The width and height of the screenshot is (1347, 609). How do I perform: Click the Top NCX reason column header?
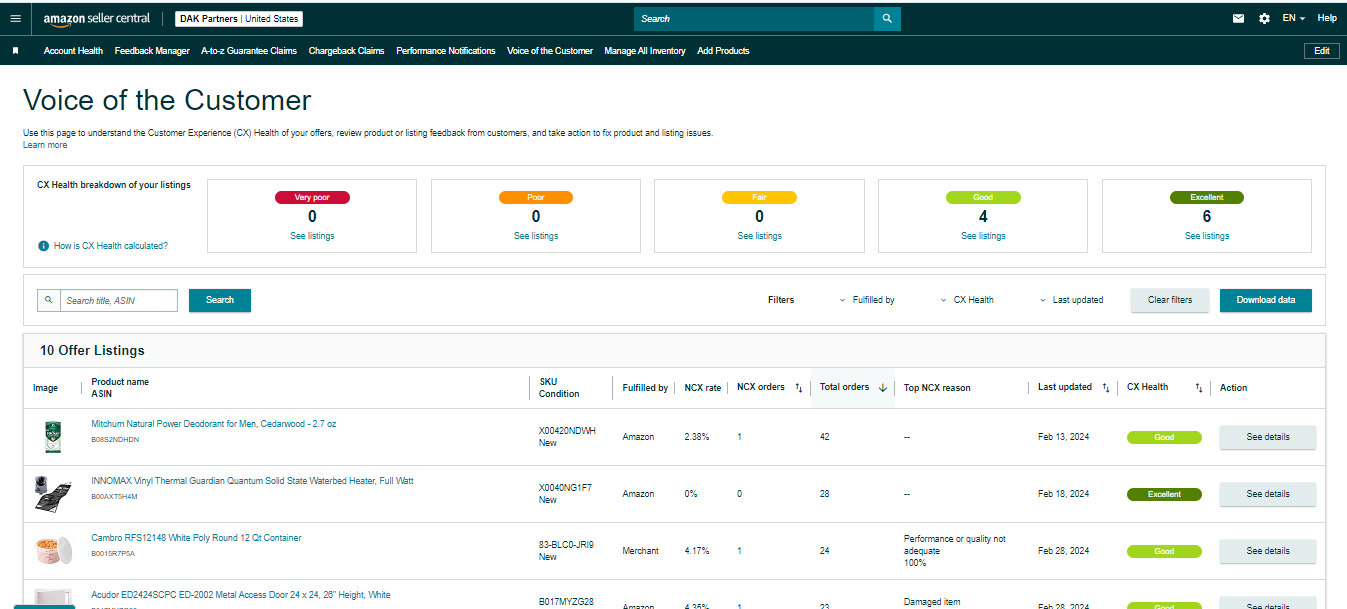click(937, 388)
